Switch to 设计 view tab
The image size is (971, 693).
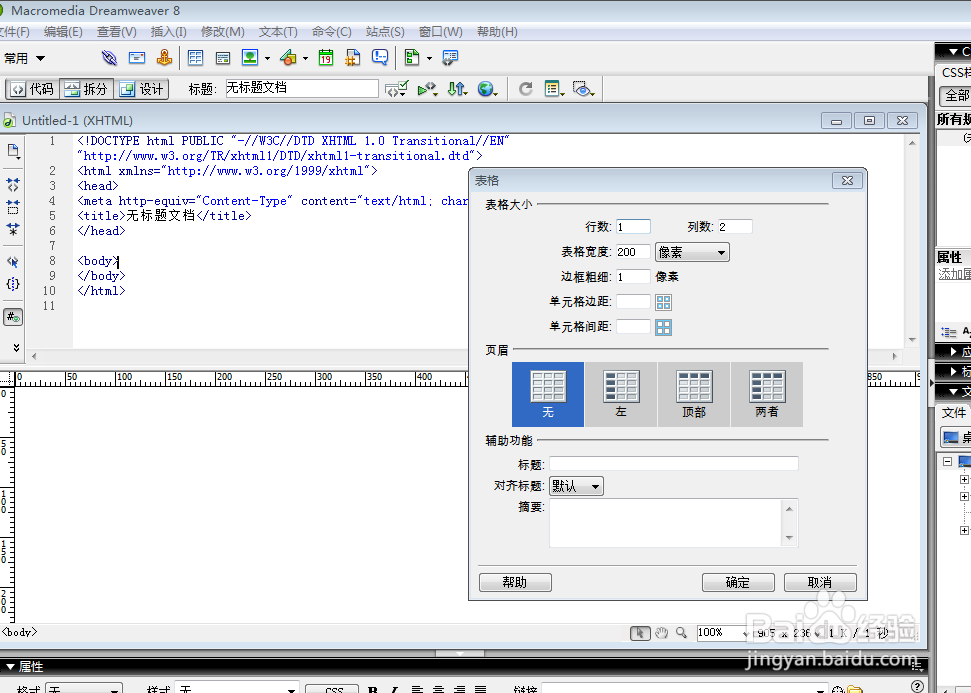point(141,88)
